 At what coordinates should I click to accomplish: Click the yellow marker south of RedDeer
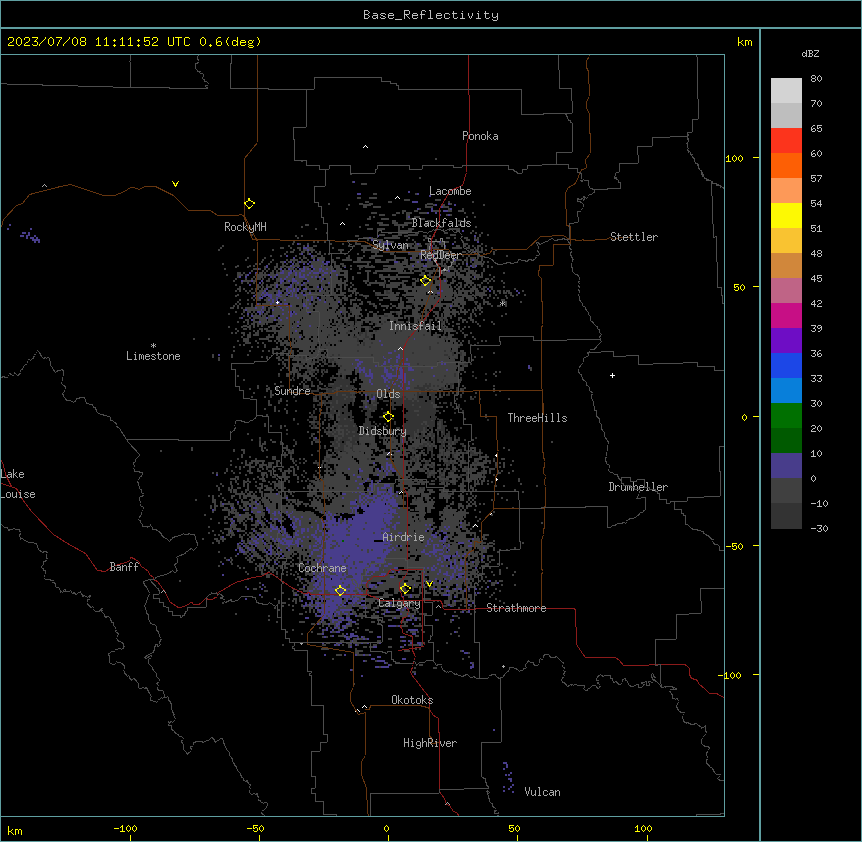[426, 281]
